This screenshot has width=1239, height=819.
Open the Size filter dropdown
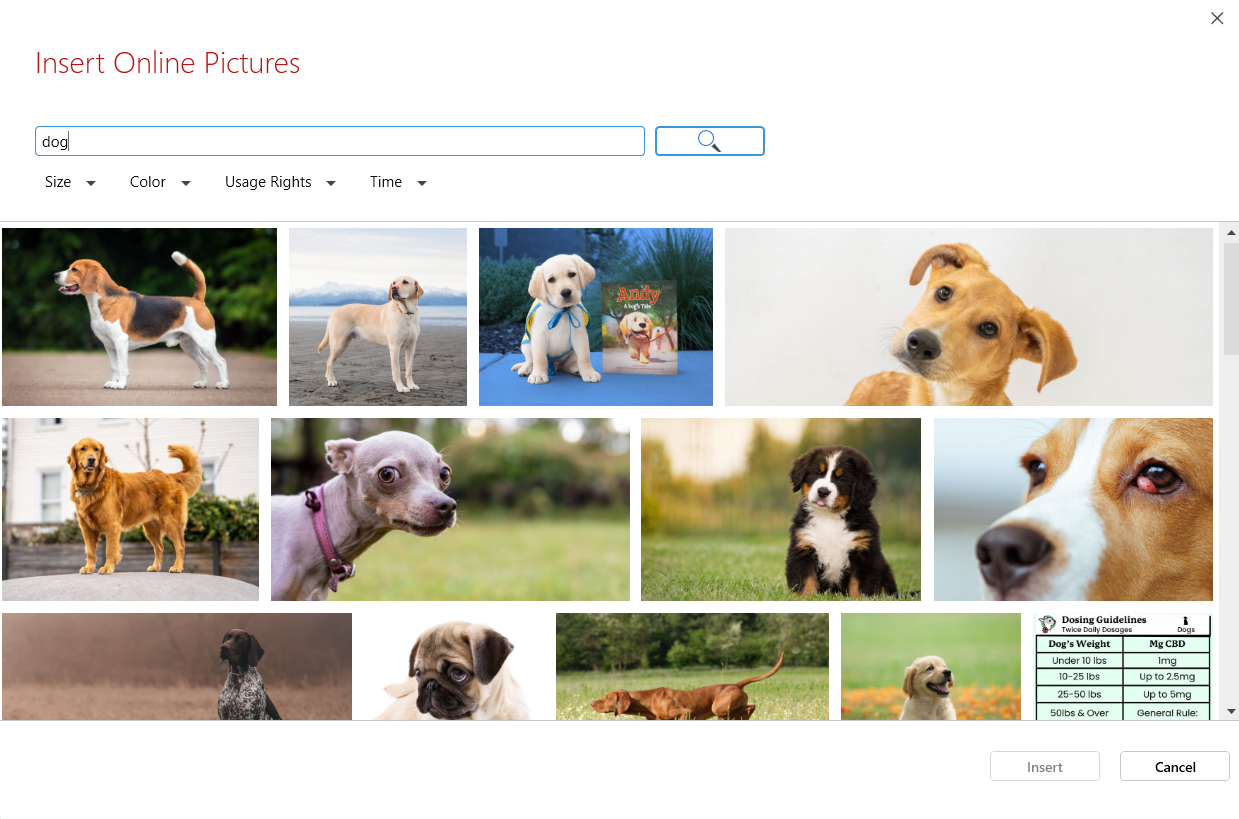(70, 182)
